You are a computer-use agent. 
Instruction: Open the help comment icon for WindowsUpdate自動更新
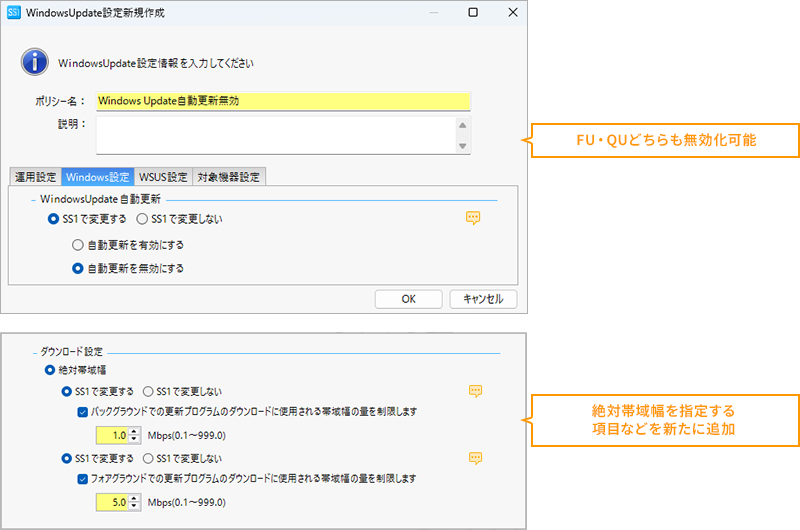coord(473,218)
